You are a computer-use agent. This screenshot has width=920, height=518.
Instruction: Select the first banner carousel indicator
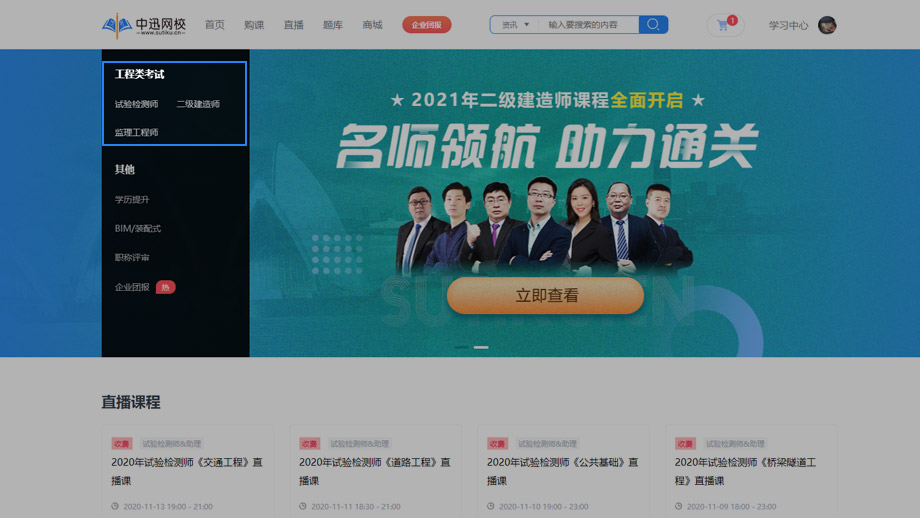[x=461, y=347]
